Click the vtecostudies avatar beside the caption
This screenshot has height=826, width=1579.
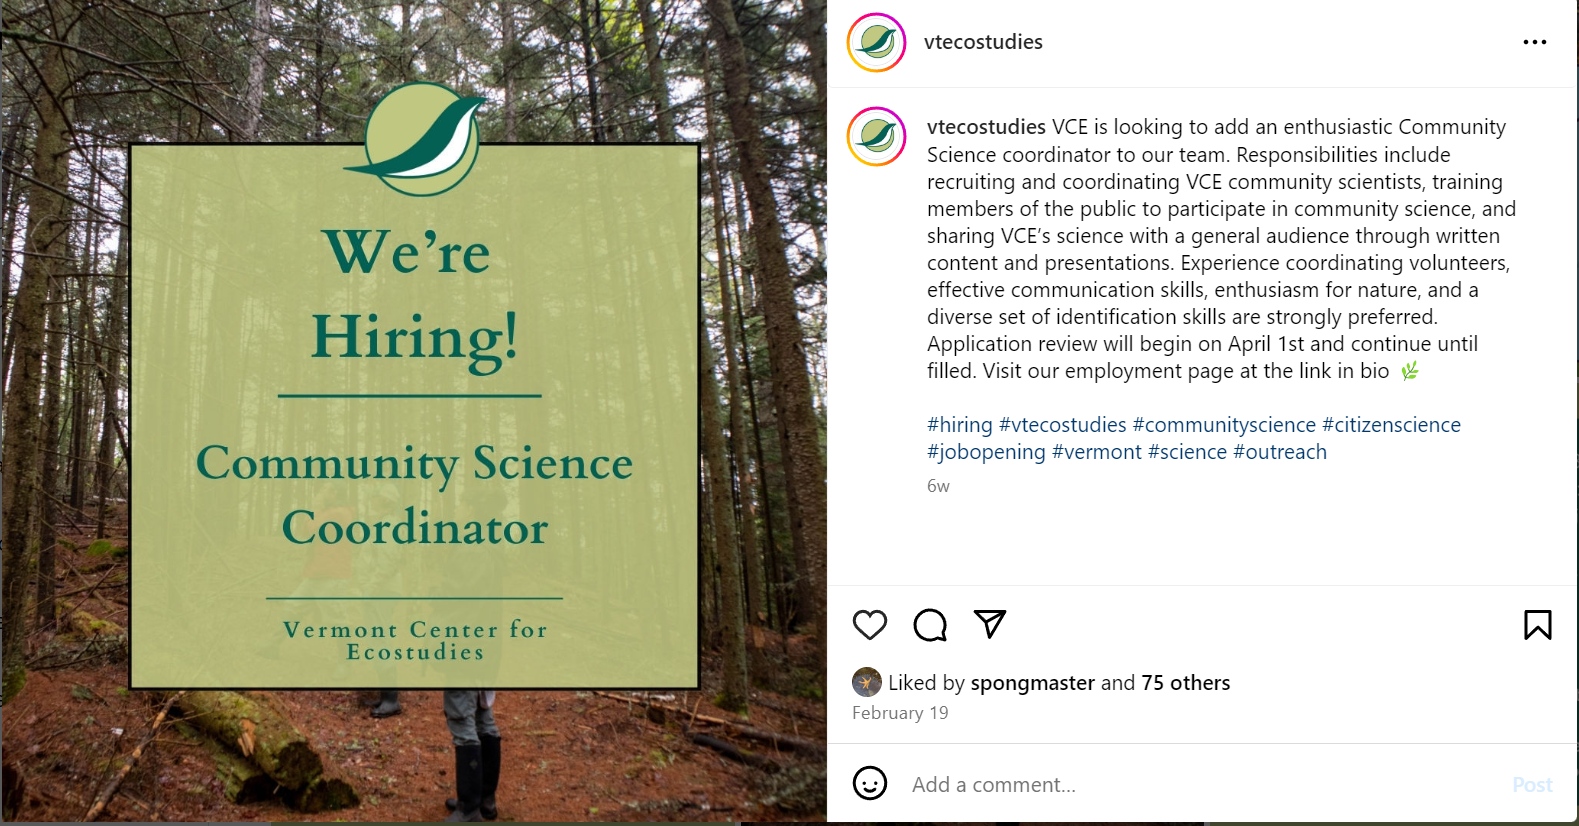pyautogui.click(x=877, y=136)
